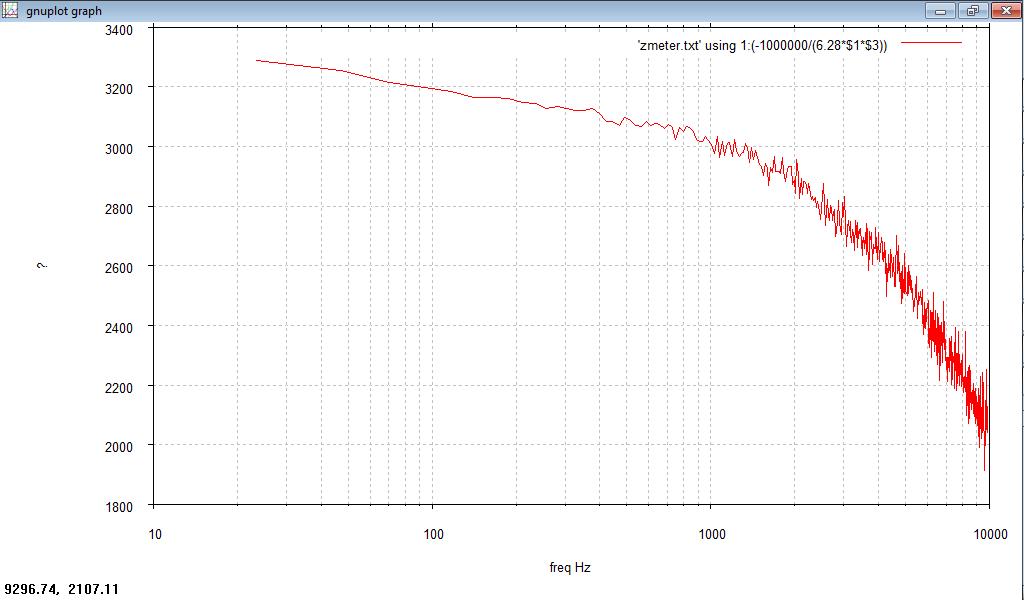Click the red legend line sample
This screenshot has height=600, width=1024.
[x=931, y=43]
